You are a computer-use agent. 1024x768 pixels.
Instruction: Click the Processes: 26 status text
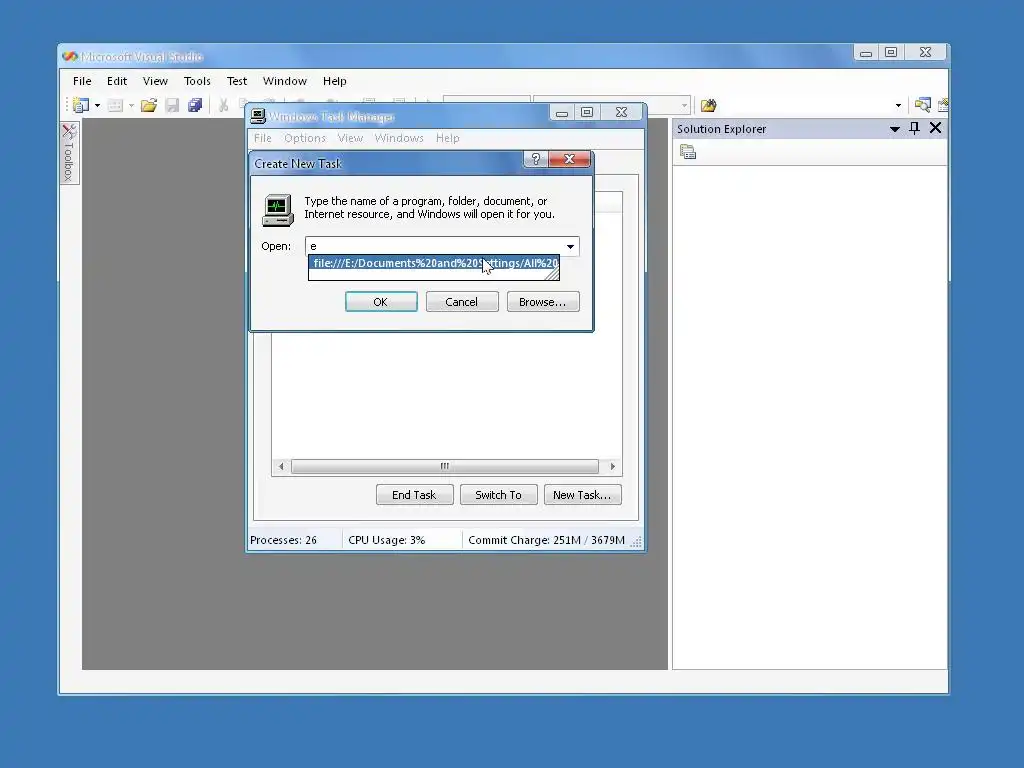pyautogui.click(x=283, y=540)
